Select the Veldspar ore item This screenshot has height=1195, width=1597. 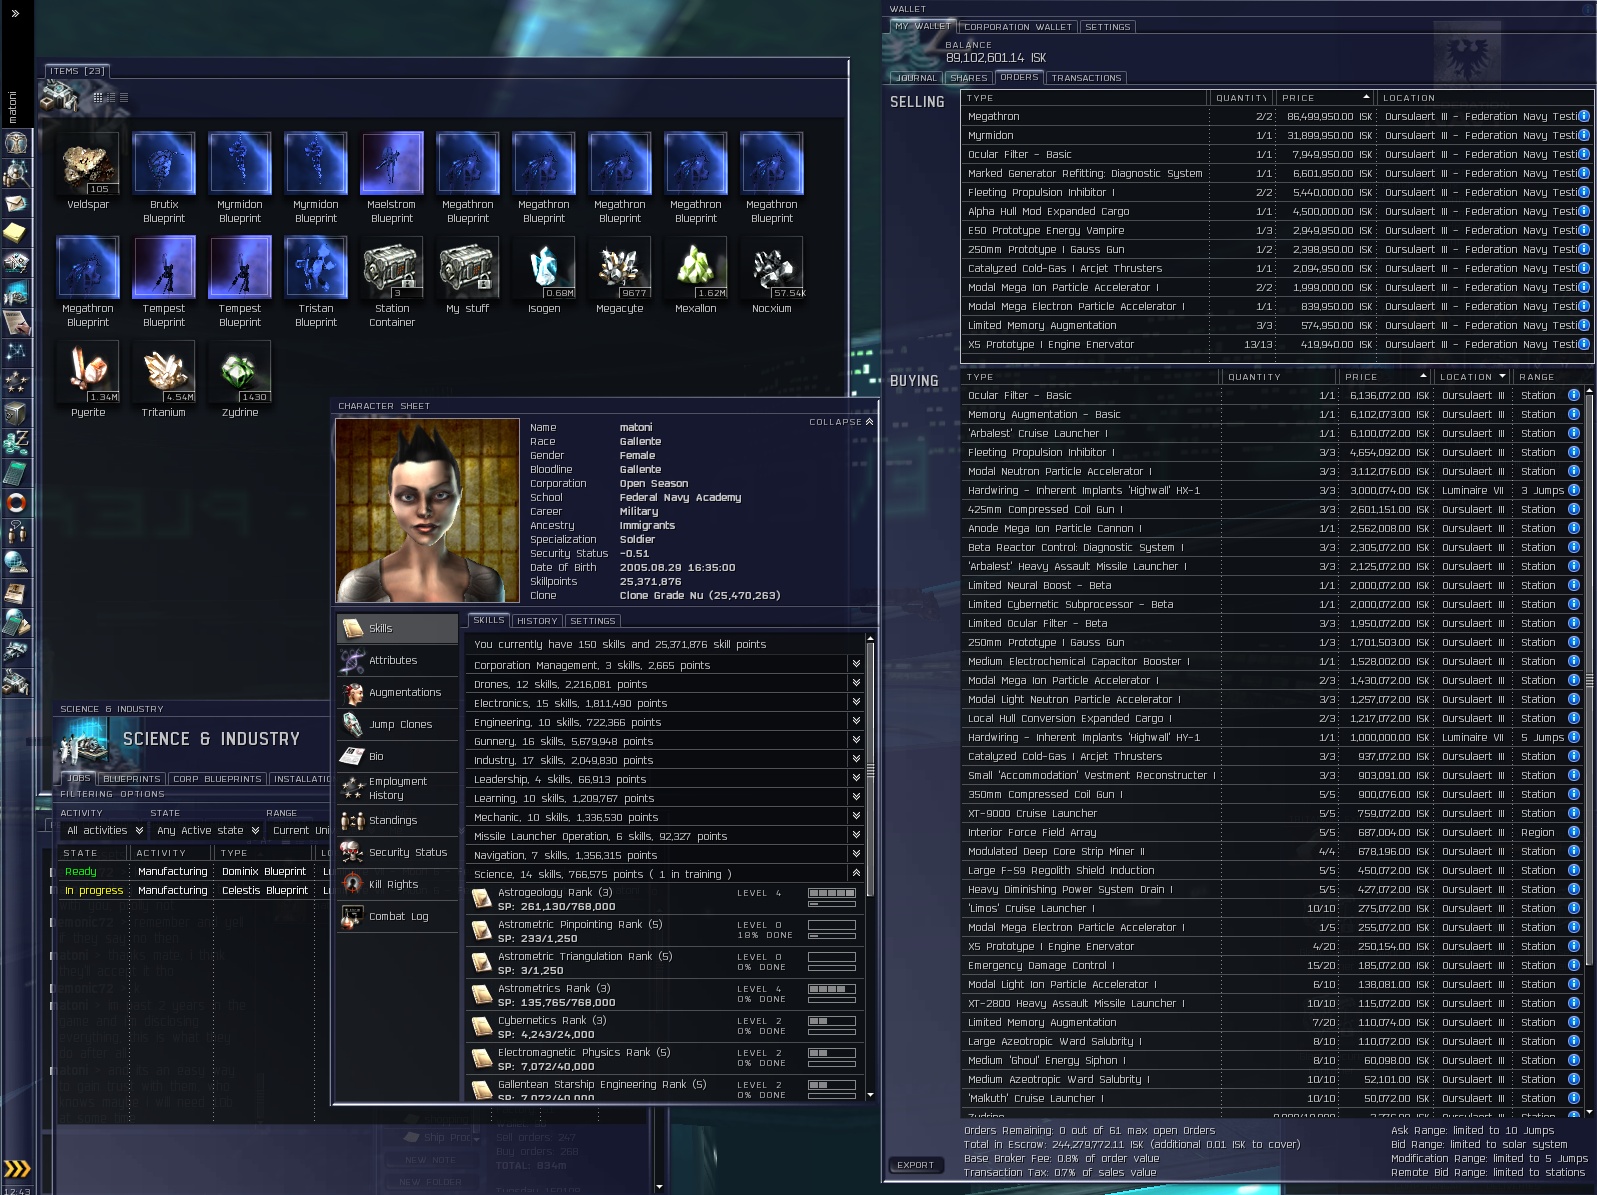pyautogui.click(x=88, y=171)
